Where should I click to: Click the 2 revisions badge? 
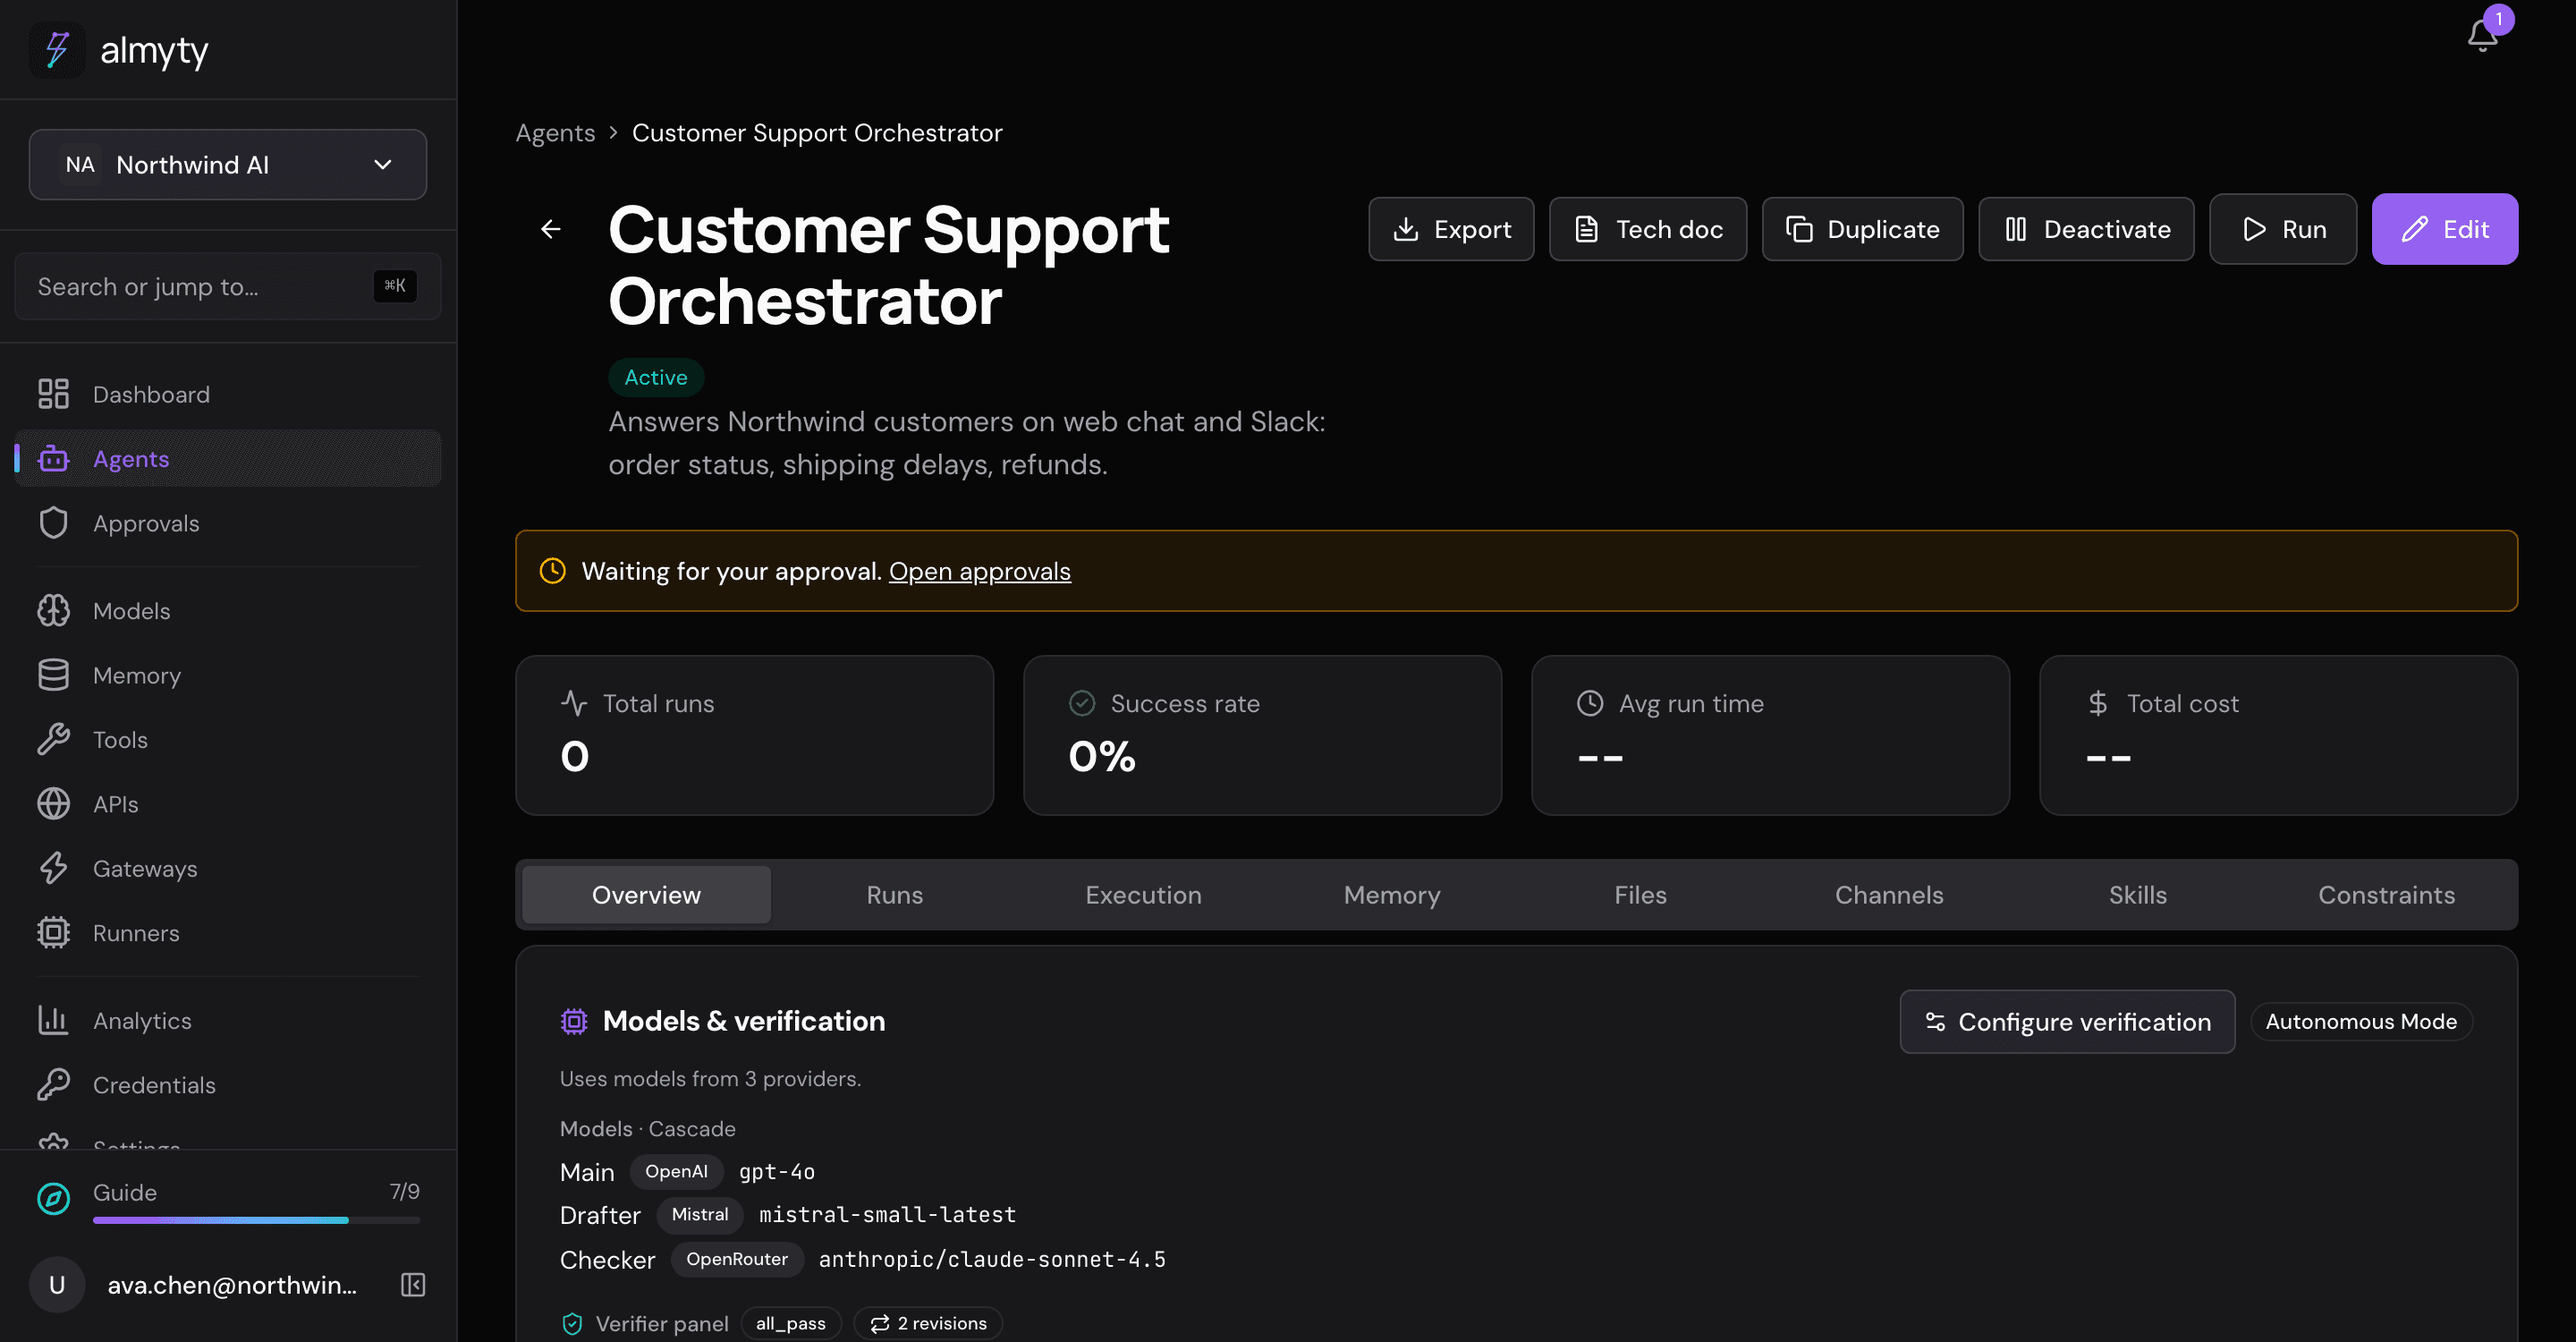tap(928, 1323)
